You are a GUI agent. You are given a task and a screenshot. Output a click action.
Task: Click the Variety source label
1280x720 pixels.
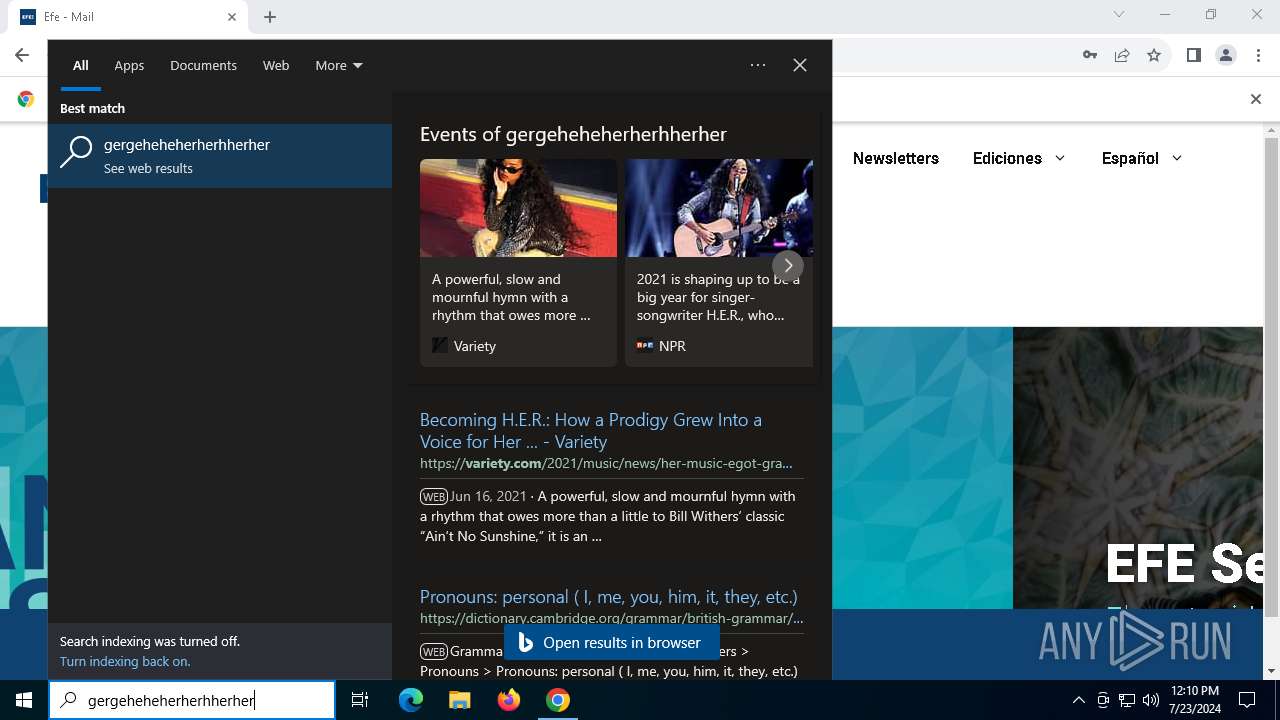point(475,346)
